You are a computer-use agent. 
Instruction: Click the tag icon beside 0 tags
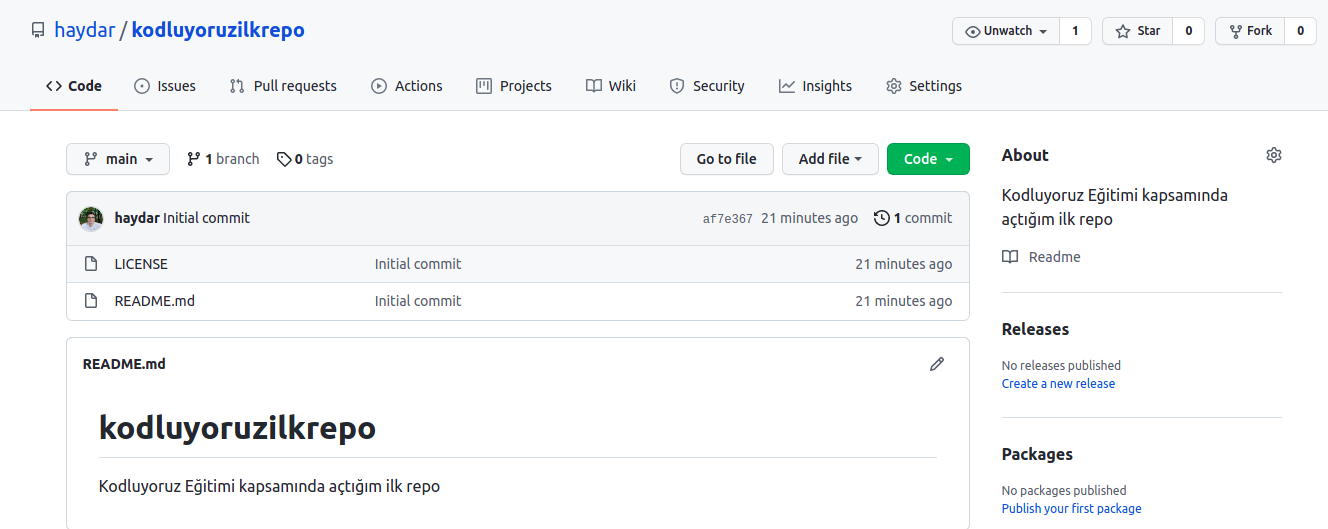284,159
